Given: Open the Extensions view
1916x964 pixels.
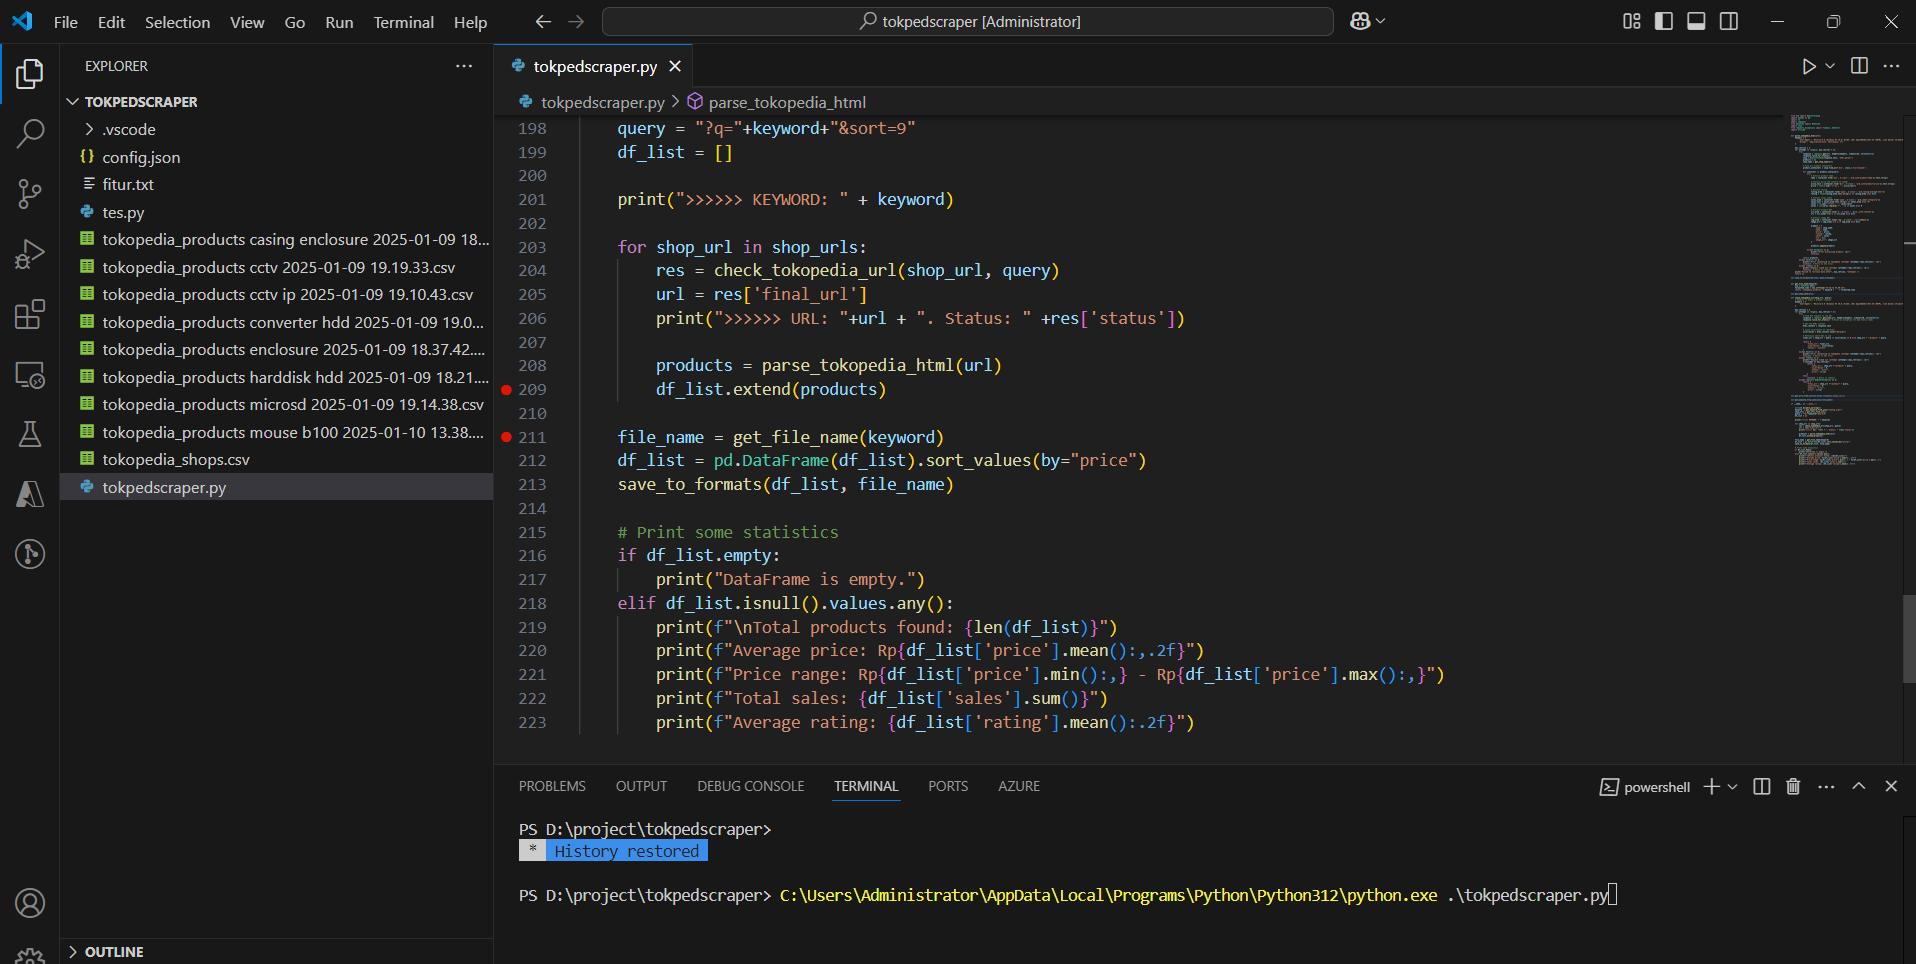Looking at the screenshot, I should pos(30,314).
